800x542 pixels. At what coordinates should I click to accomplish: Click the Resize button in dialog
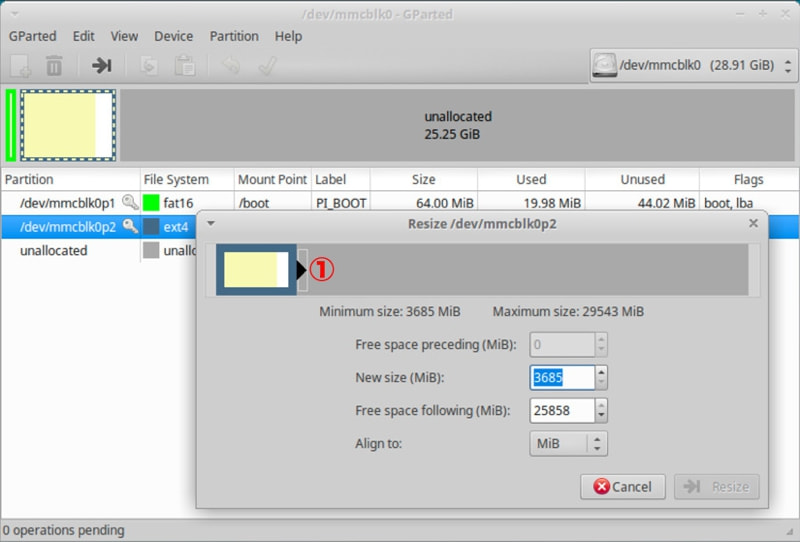click(x=716, y=486)
